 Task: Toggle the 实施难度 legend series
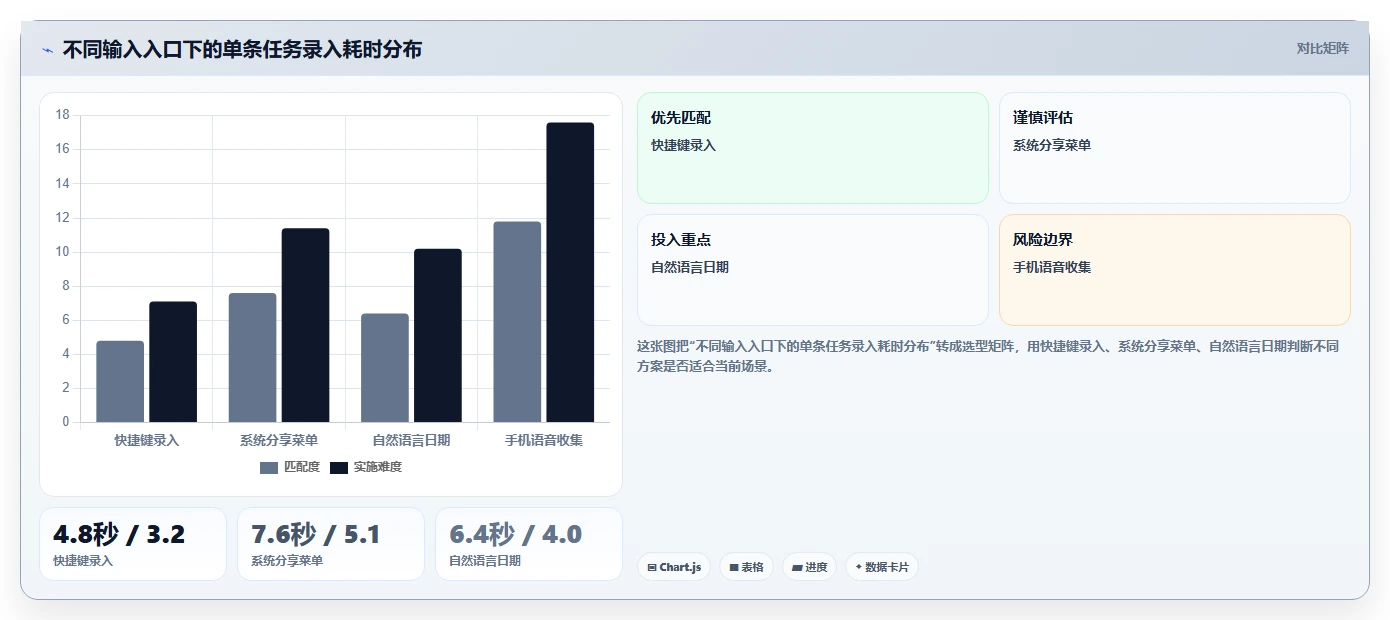click(x=366, y=467)
